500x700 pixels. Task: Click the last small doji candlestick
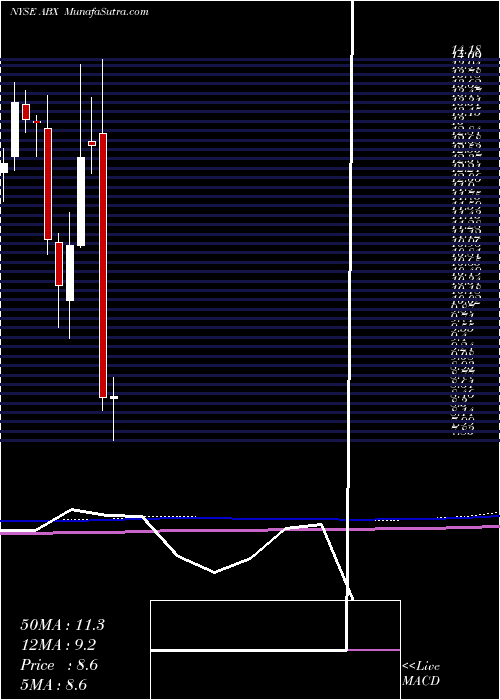click(x=114, y=397)
